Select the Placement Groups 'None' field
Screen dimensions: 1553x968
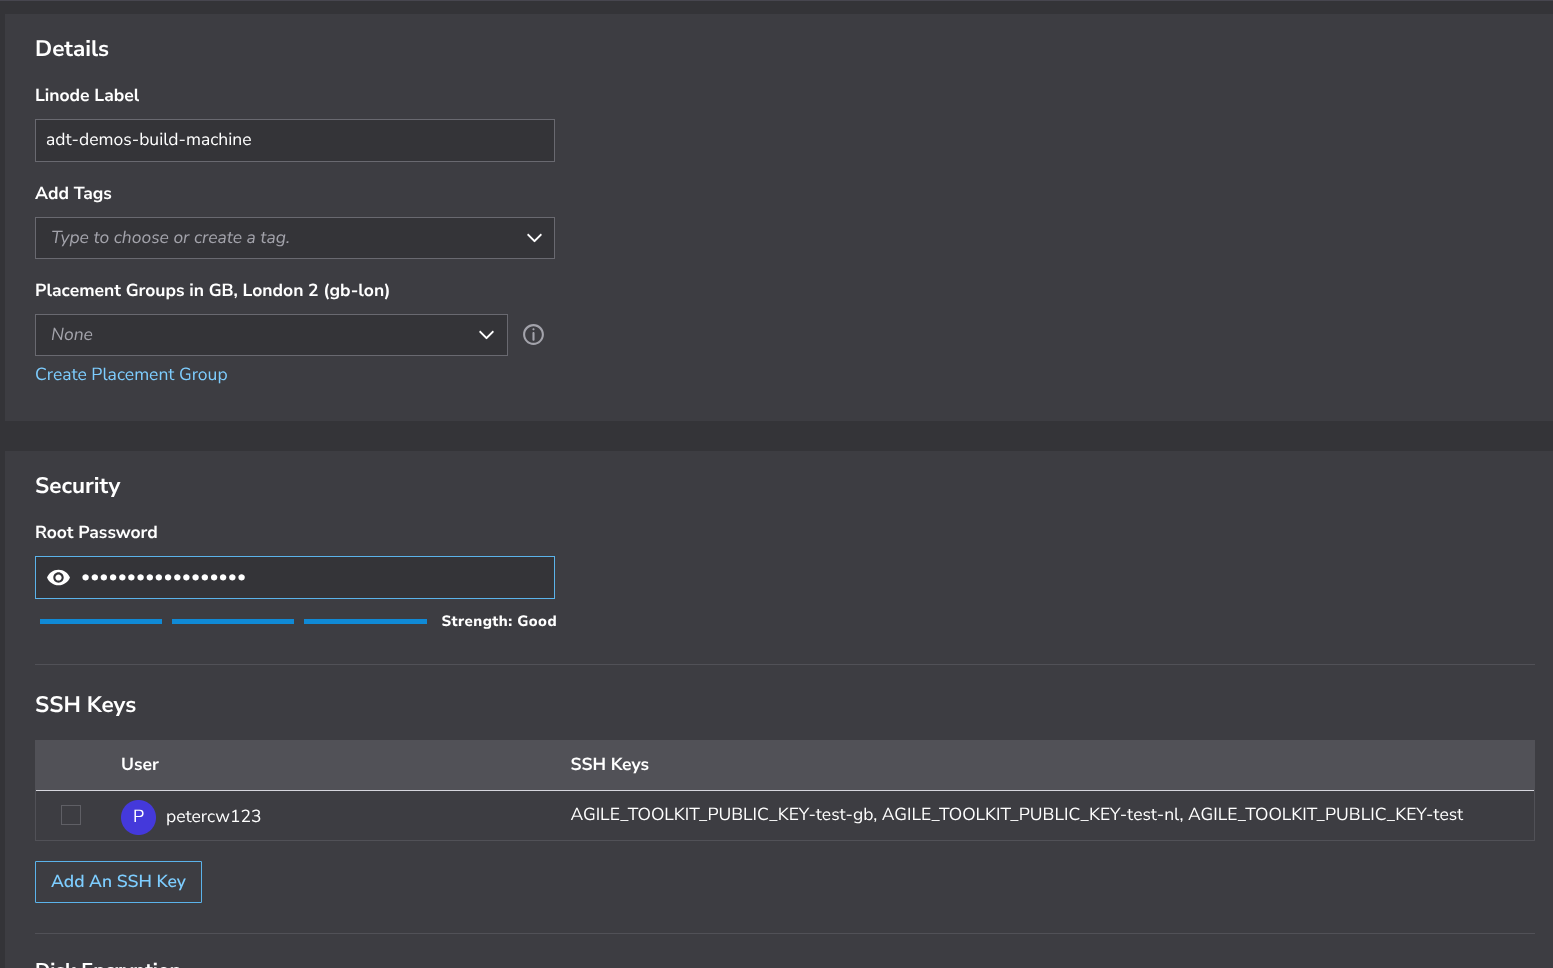pos(250,335)
